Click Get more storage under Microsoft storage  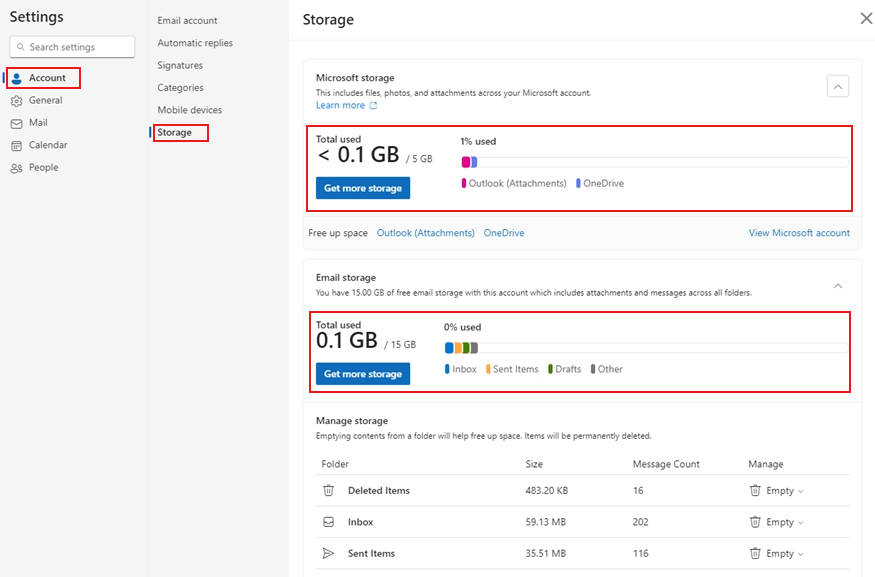363,188
